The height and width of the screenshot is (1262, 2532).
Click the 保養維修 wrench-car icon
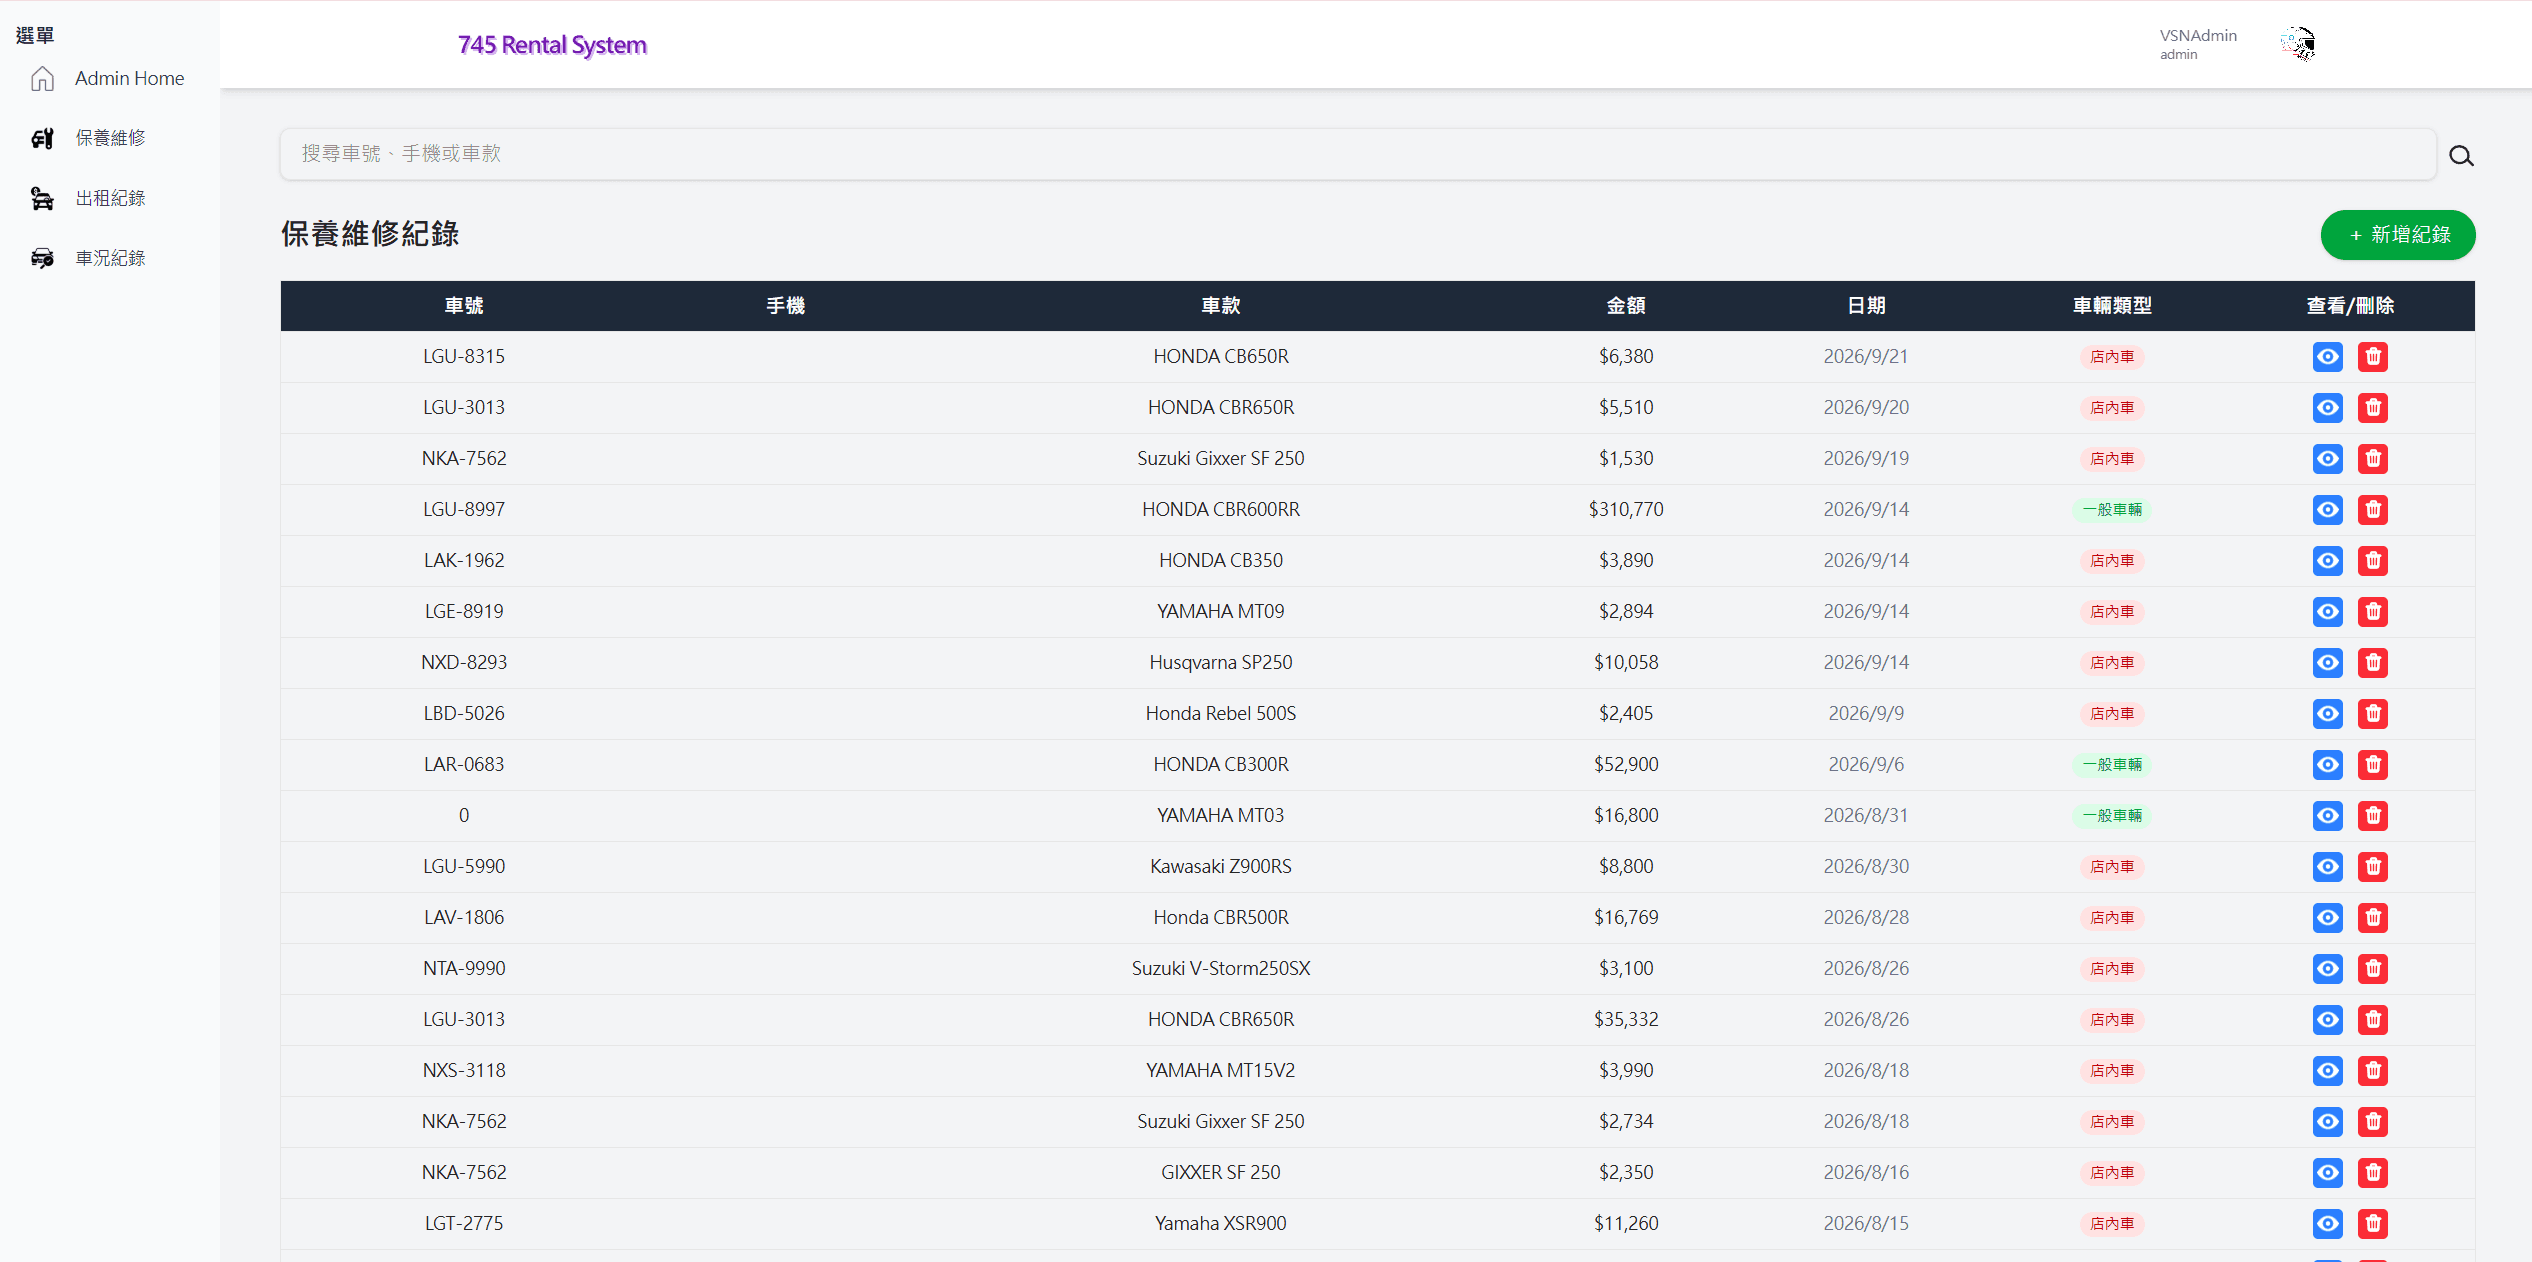(x=42, y=138)
